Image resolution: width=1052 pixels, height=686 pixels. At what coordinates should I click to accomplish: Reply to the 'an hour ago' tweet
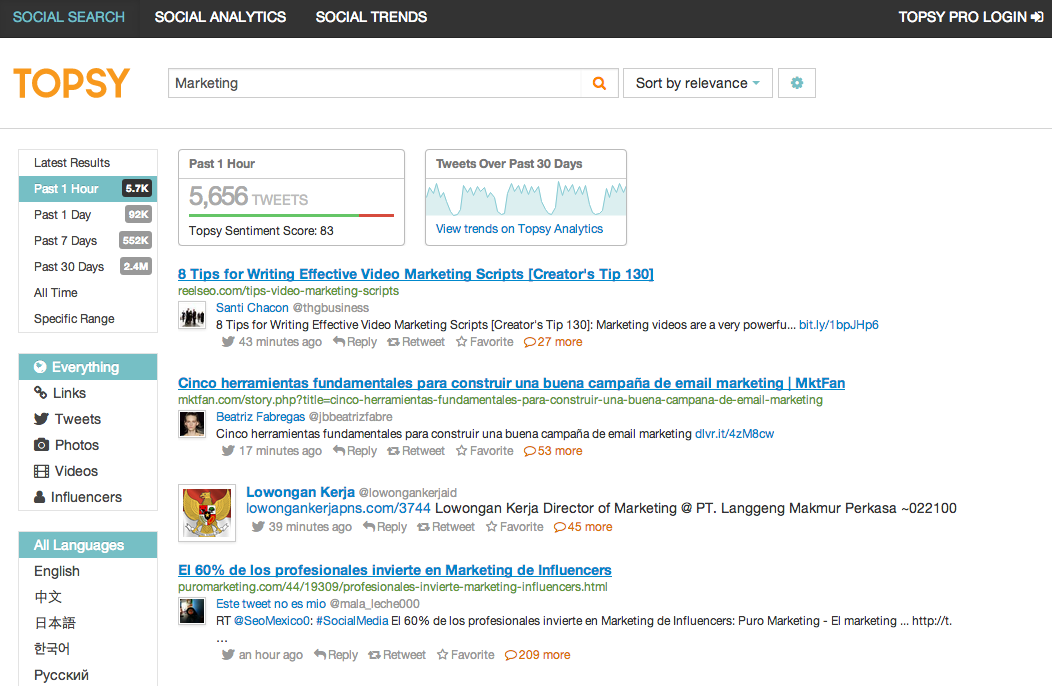336,654
